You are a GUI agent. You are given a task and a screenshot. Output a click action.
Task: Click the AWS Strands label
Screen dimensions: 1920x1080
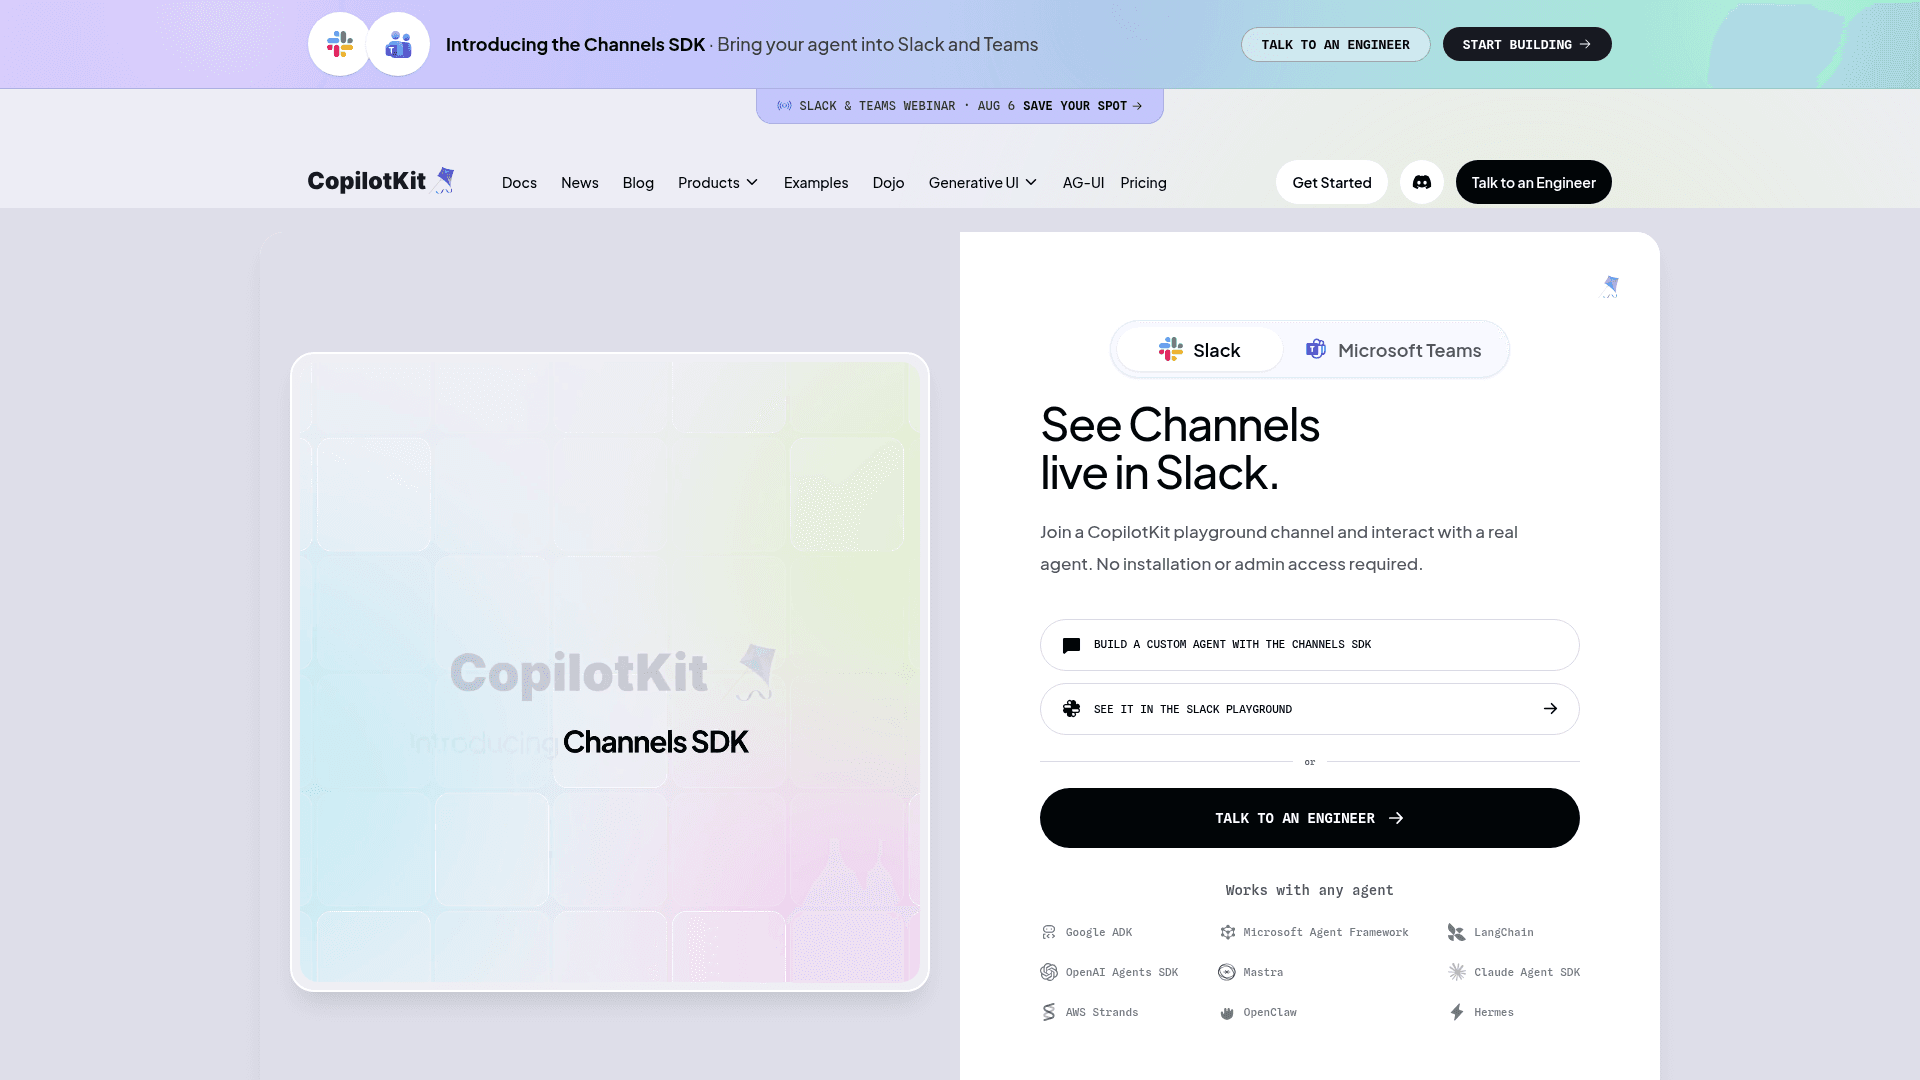[1101, 1012]
